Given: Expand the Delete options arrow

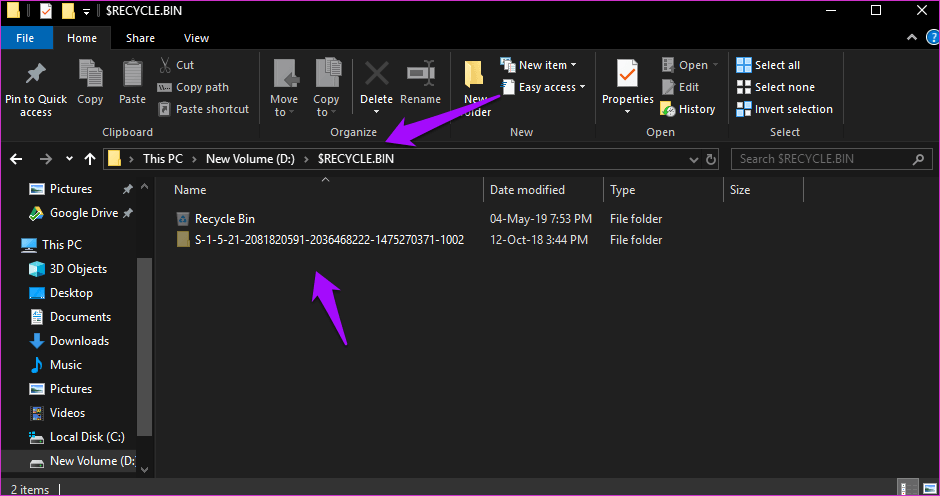Looking at the screenshot, I should point(376,112).
